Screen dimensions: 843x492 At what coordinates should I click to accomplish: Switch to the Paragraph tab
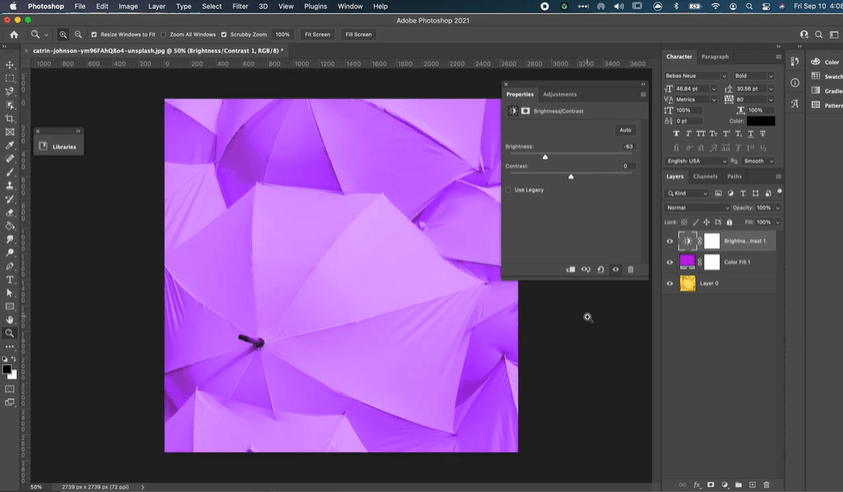[715, 56]
